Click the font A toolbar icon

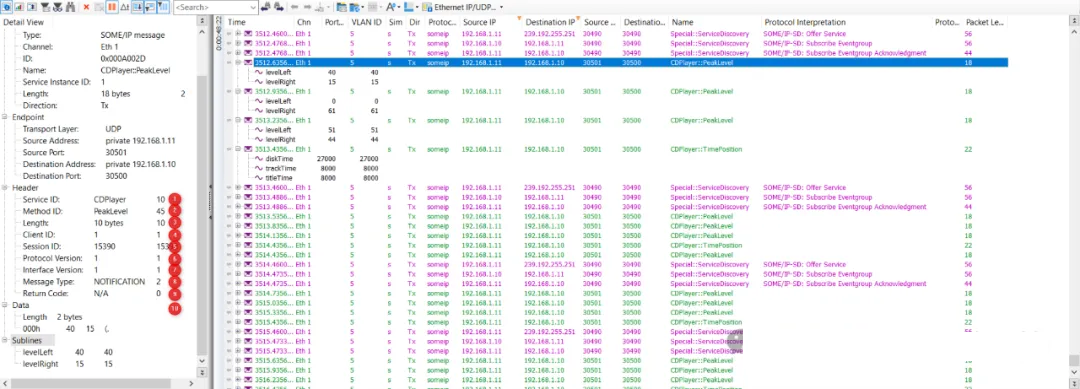point(391,7)
